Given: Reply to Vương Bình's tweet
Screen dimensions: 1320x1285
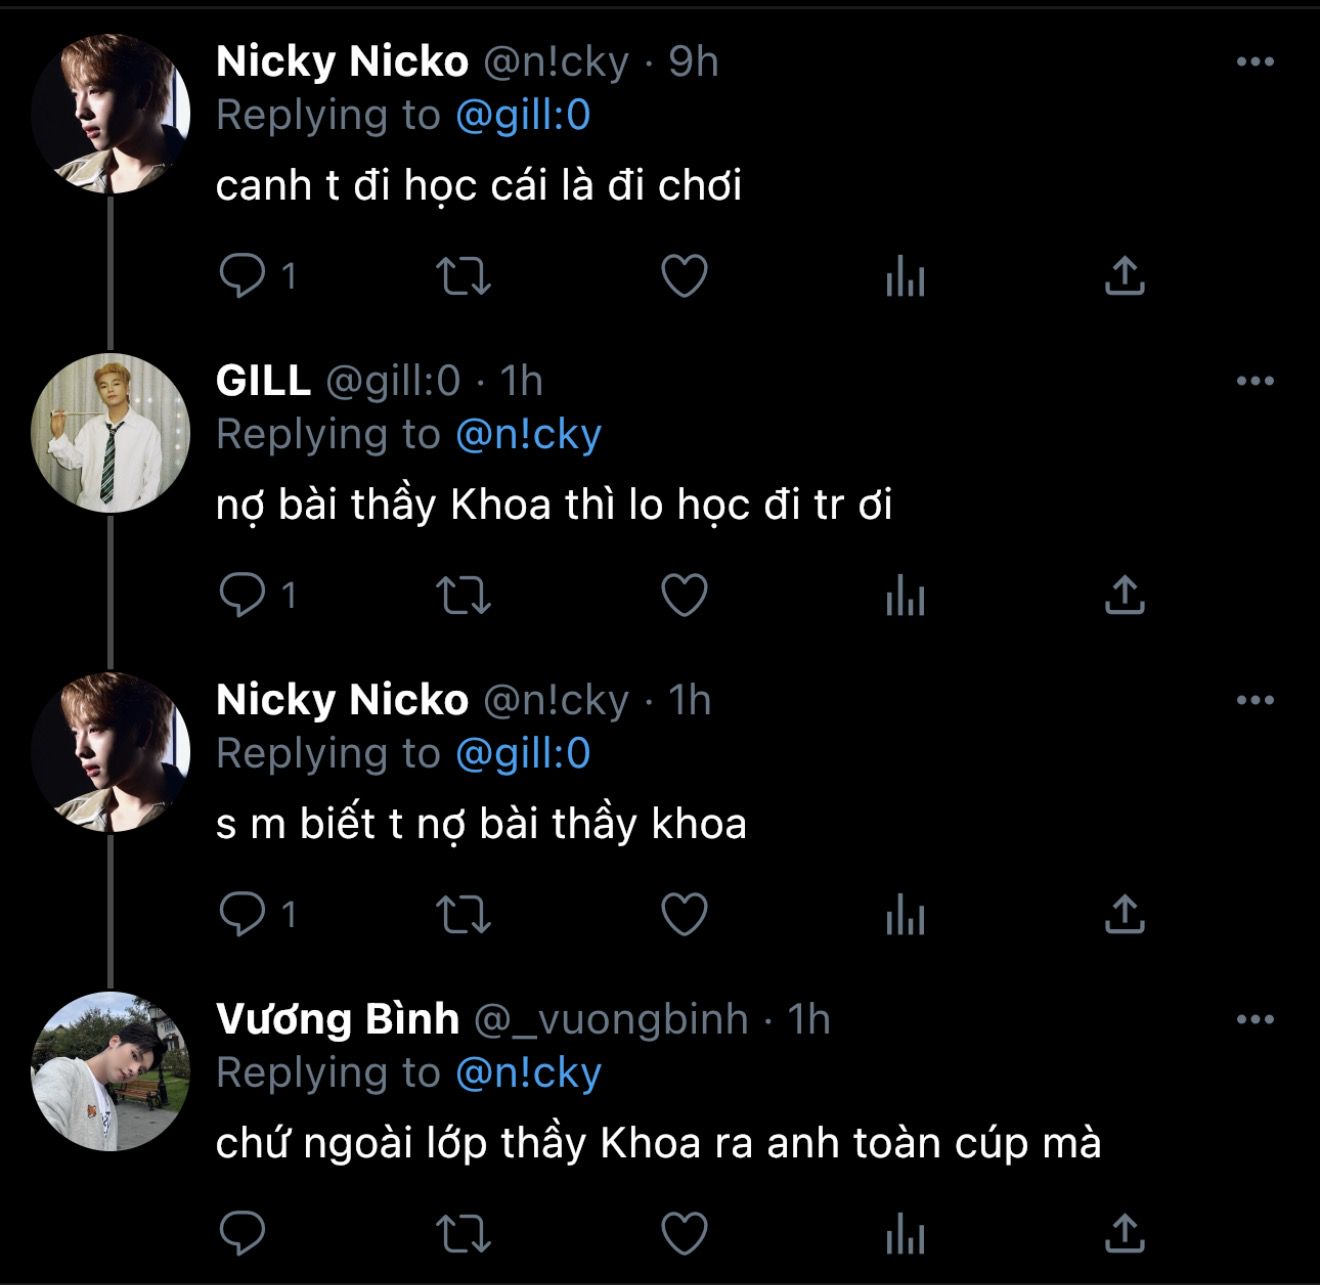Looking at the screenshot, I should click(242, 1233).
